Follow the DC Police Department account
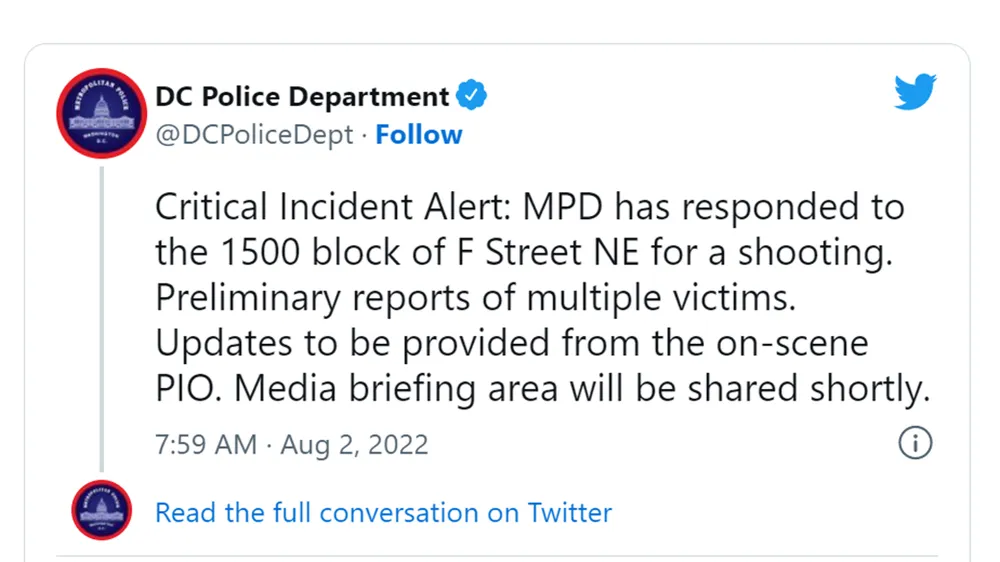 [419, 134]
